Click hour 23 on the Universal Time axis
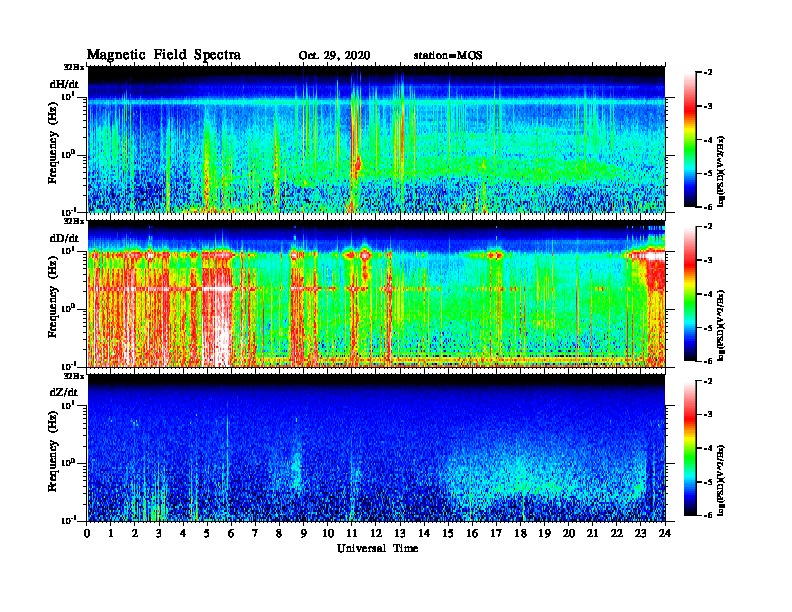The image size is (792, 612). (641, 534)
